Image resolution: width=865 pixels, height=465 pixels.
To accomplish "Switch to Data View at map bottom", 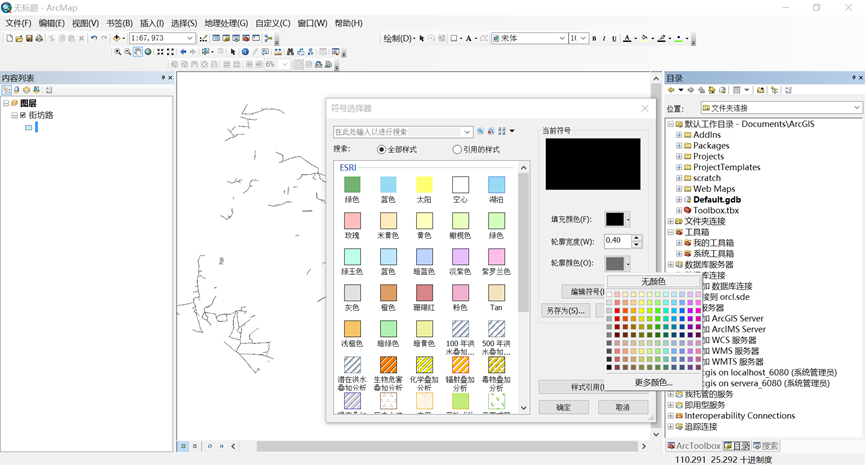I will [184, 446].
